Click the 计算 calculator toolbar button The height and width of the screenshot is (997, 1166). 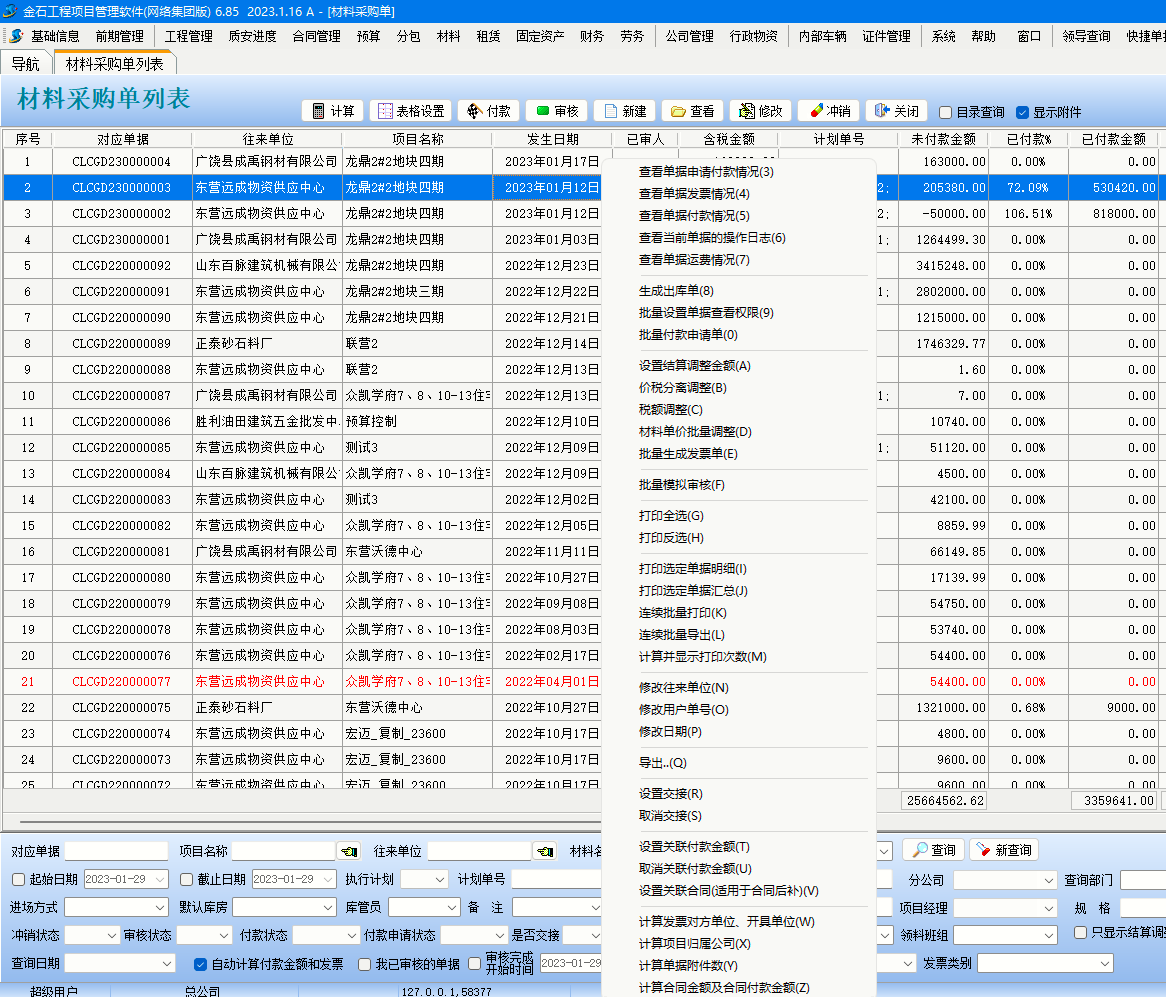[333, 111]
